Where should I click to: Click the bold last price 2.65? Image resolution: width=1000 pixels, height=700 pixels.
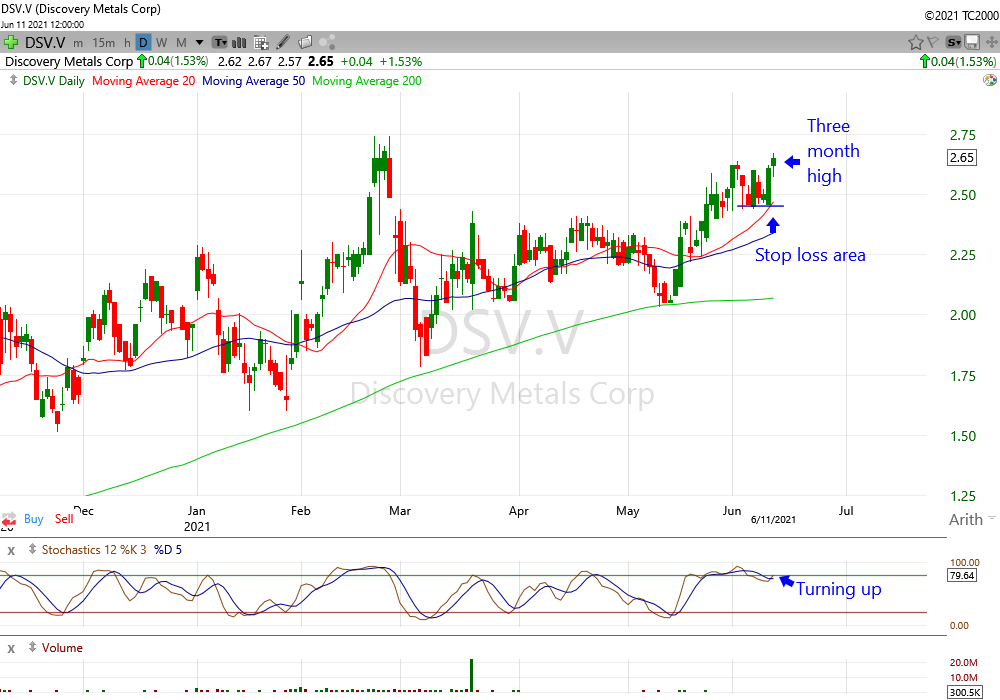[320, 62]
